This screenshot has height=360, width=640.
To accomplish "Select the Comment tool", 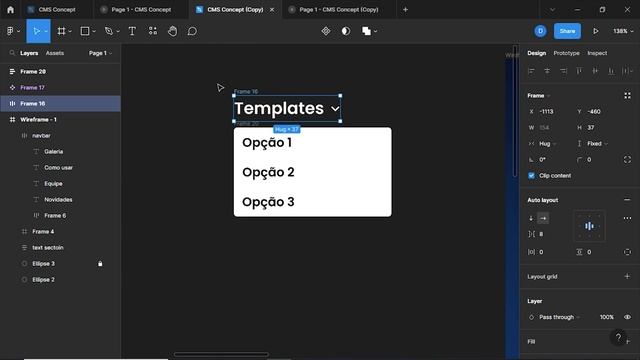I will click(x=192, y=31).
